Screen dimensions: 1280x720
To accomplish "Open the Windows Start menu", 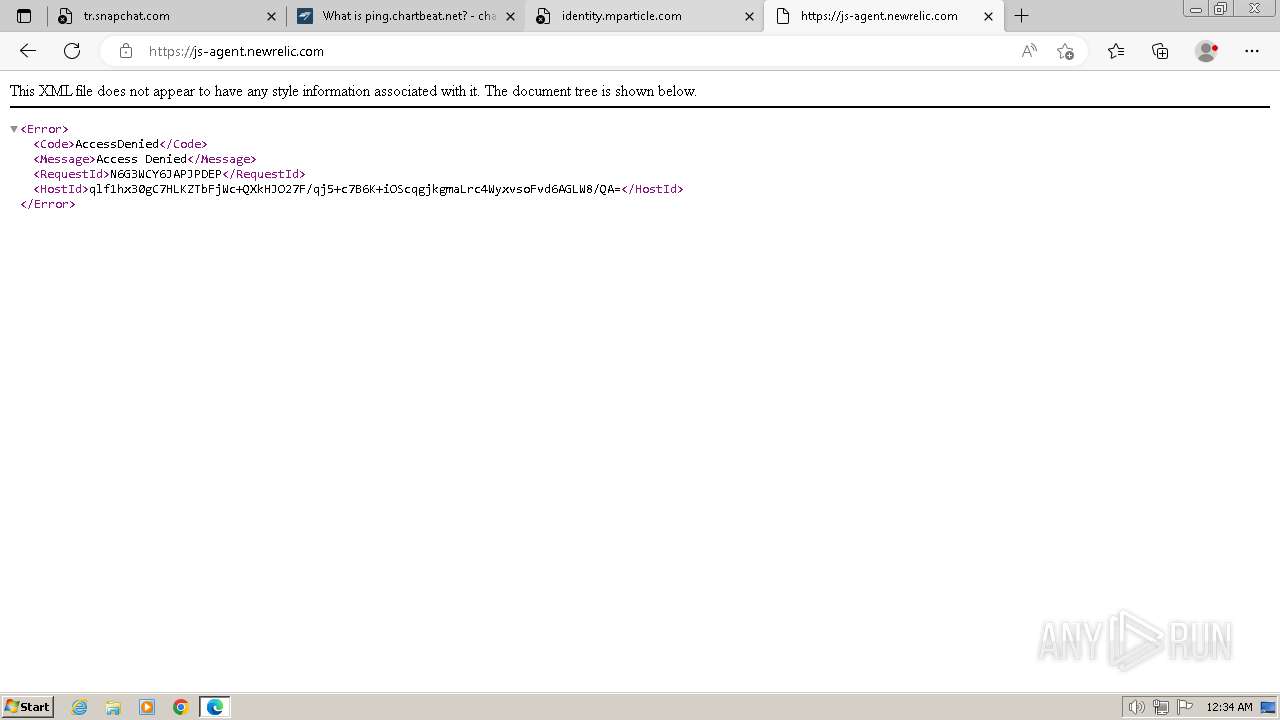I will tap(27, 707).
